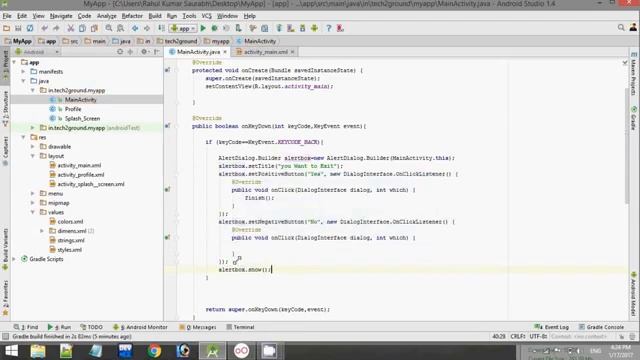
Task: Expand the manifests folder
Action: click(x=24, y=71)
